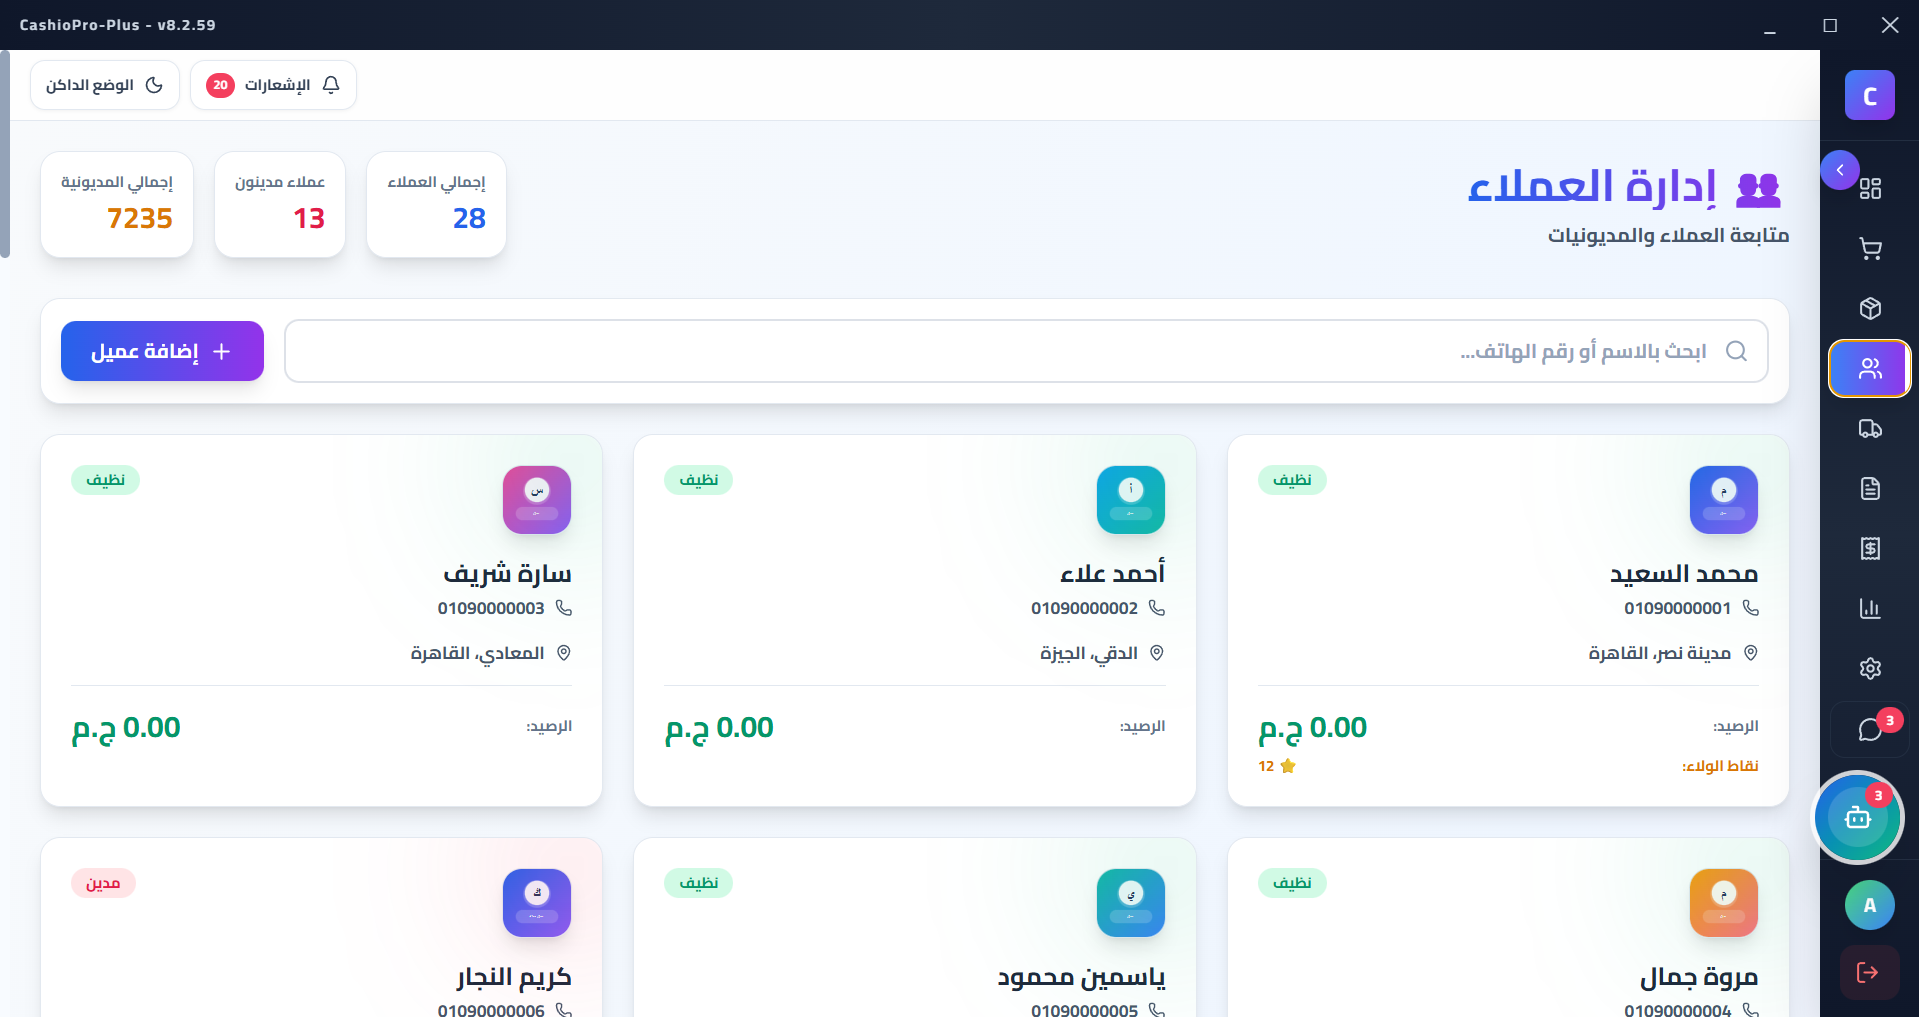Screen dimensions: 1919x1017
Task: Focus the customer name or phone search field
Action: pos(1026,351)
